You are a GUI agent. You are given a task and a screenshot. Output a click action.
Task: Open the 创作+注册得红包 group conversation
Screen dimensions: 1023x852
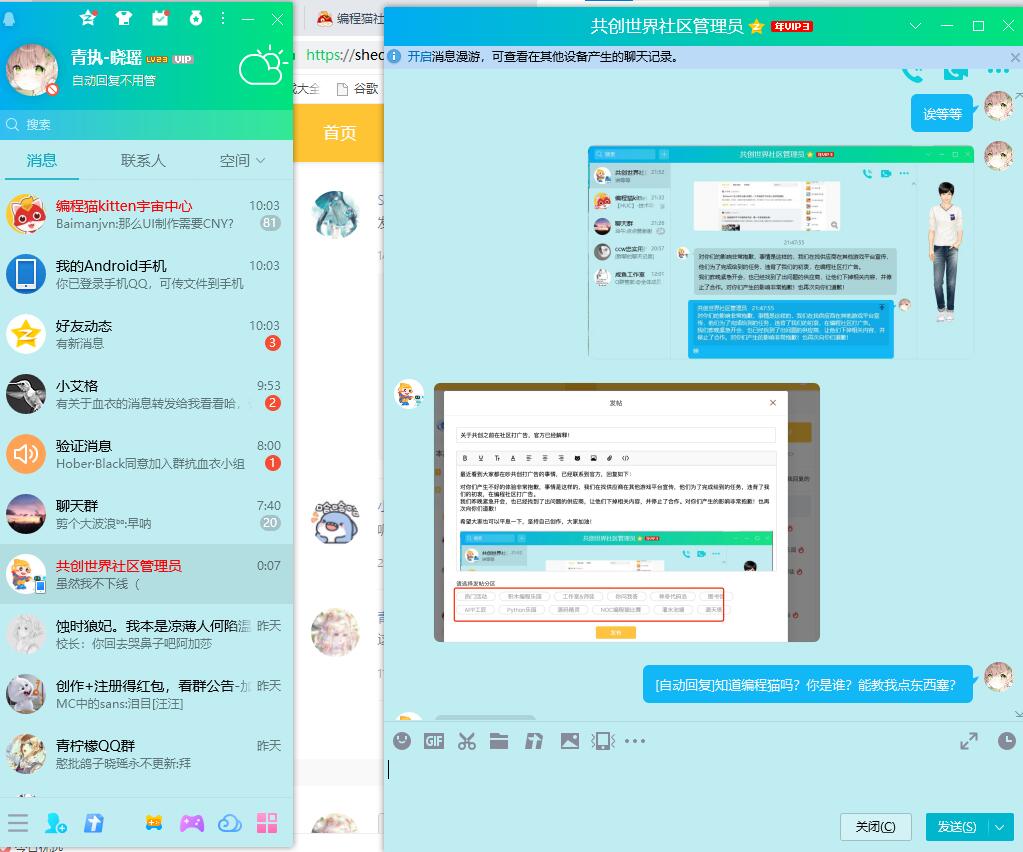point(146,694)
